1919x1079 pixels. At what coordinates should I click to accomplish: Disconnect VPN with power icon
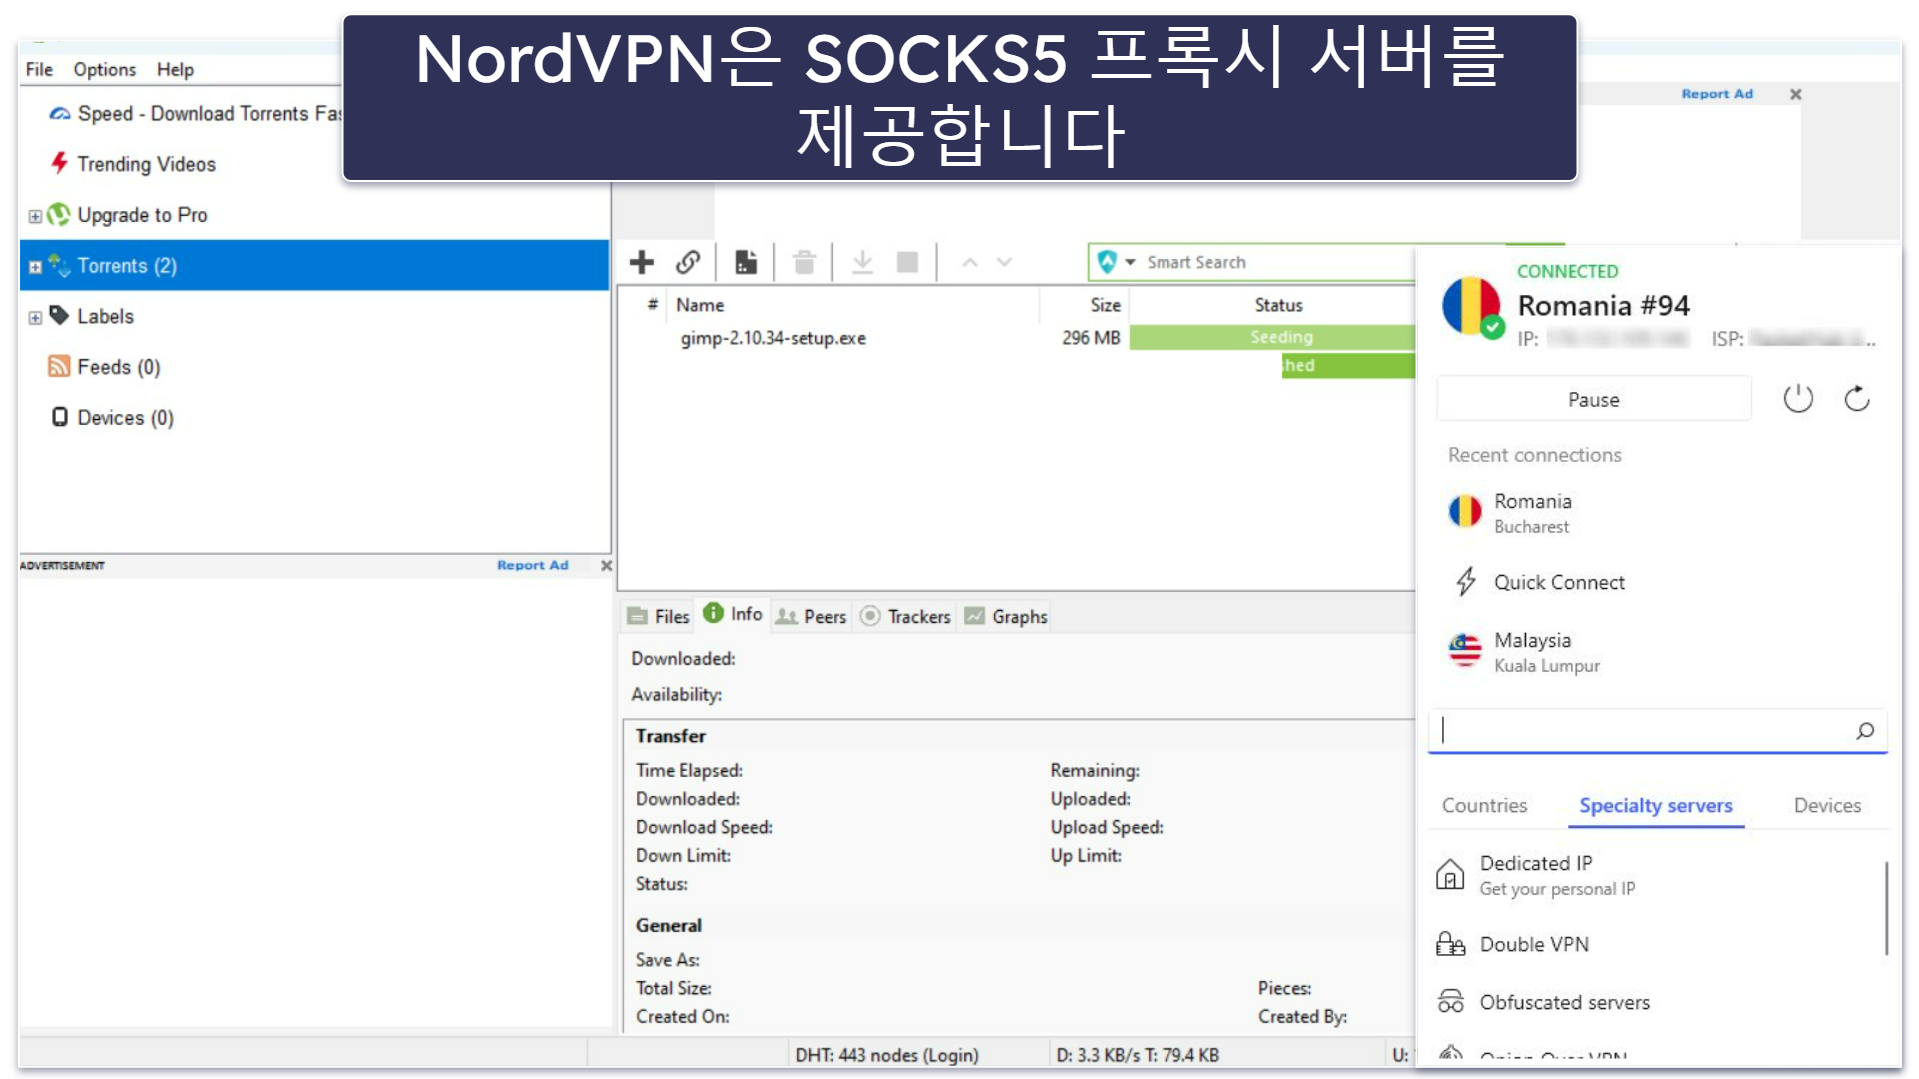coord(1797,399)
